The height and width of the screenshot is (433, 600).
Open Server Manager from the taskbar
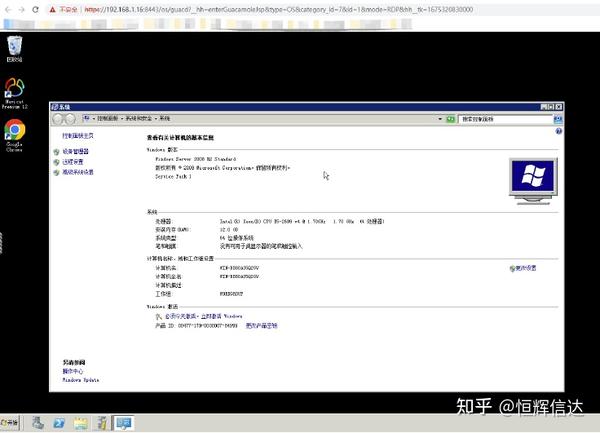[38, 423]
